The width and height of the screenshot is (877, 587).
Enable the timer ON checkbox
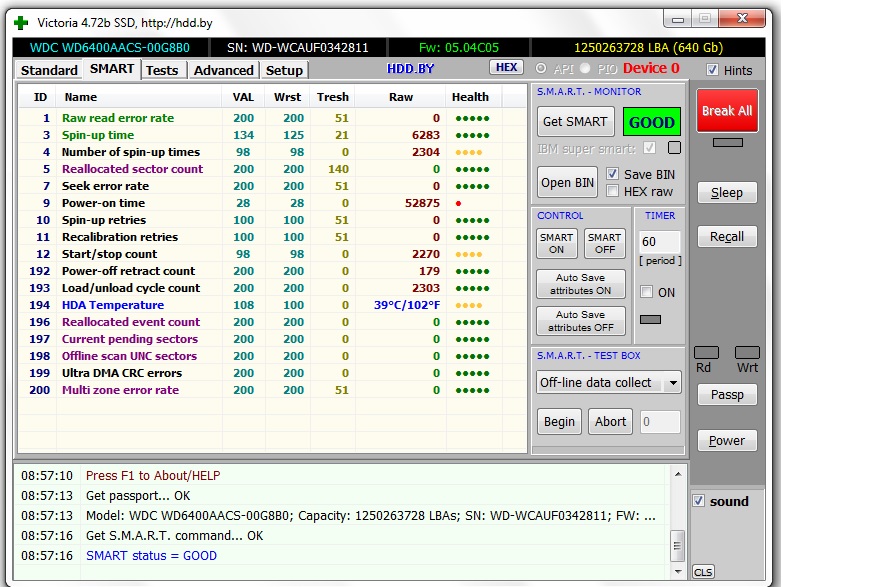647,292
